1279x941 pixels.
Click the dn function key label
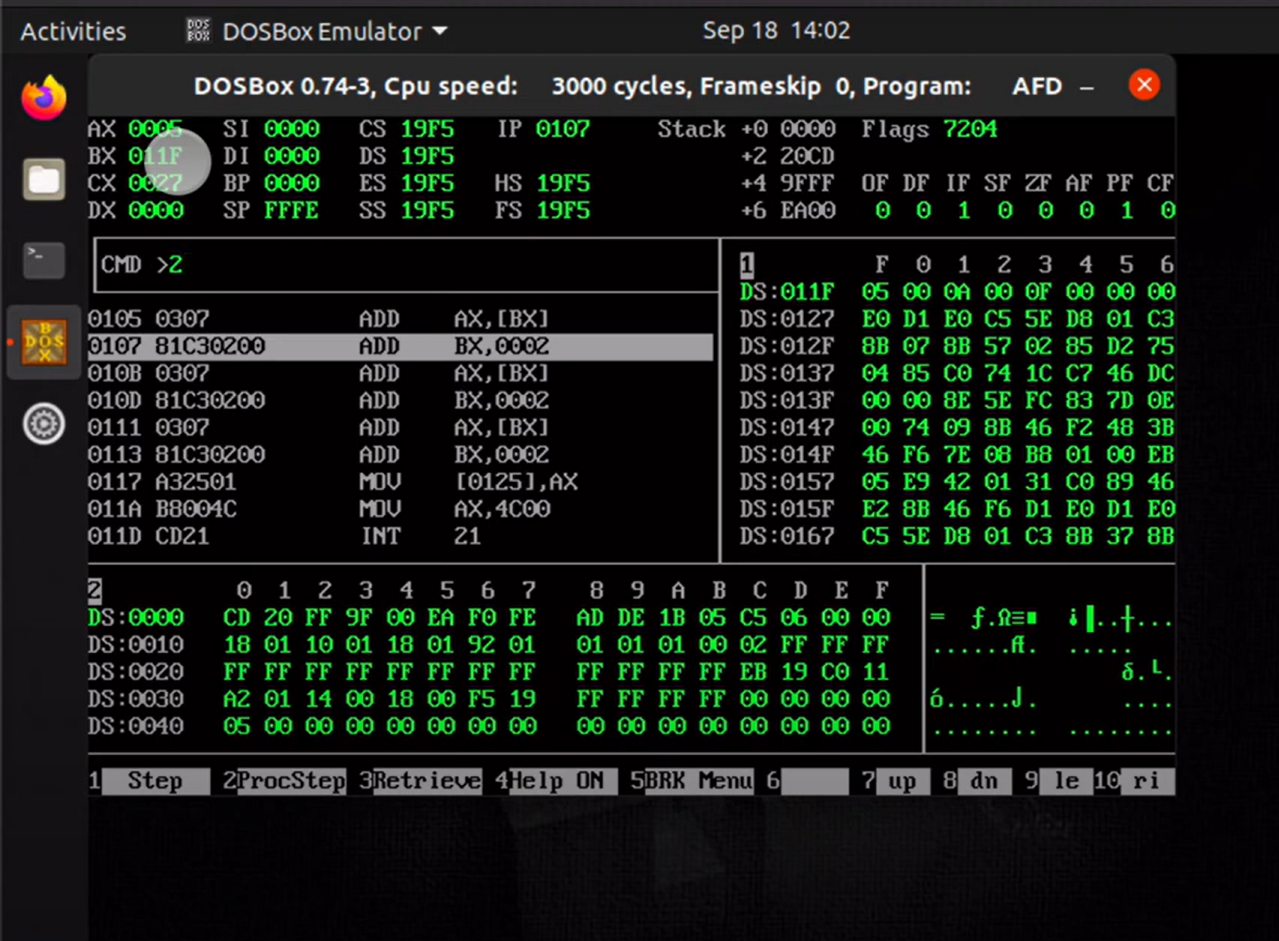coord(984,781)
